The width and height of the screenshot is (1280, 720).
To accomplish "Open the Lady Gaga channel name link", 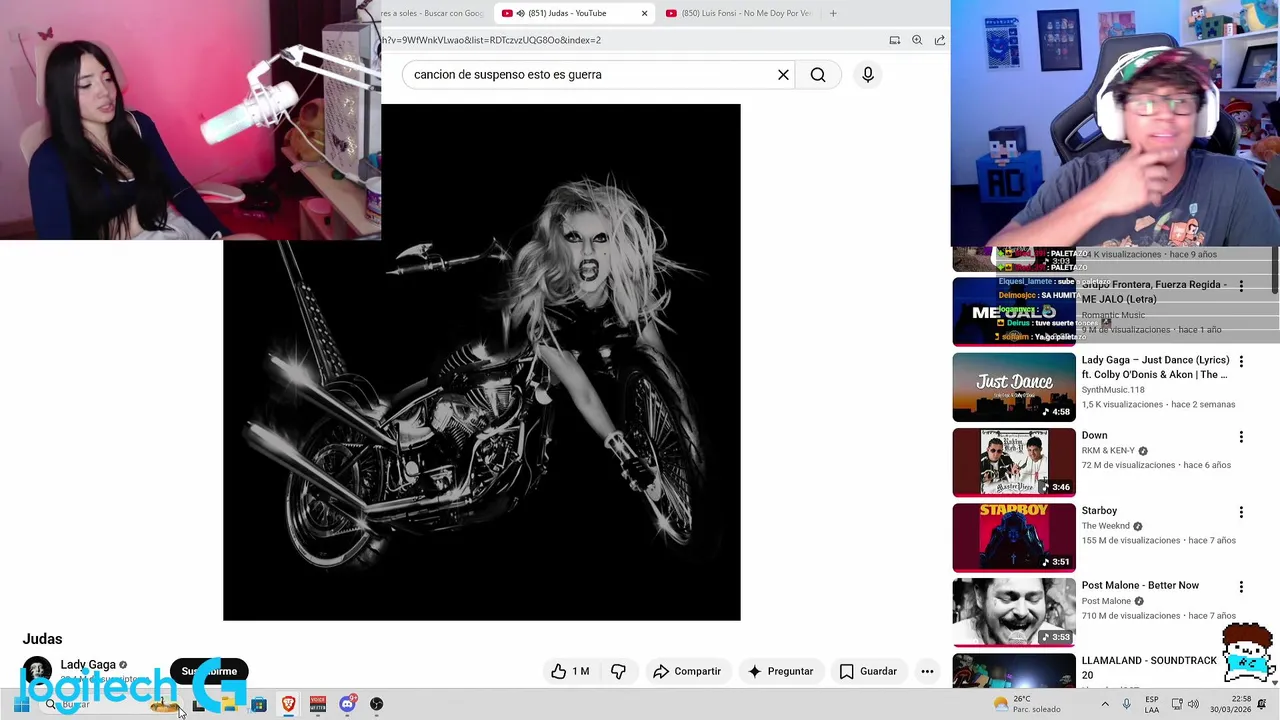I will [88, 664].
